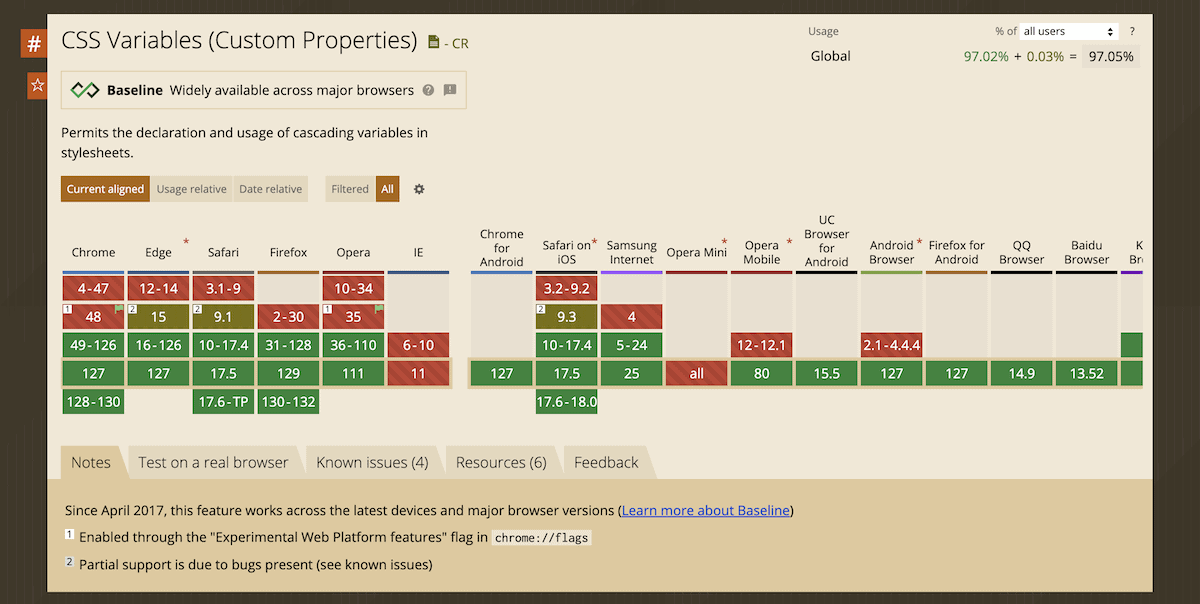Open the Known issues (4) tab
Image resolution: width=1200 pixels, height=604 pixels.
click(373, 462)
